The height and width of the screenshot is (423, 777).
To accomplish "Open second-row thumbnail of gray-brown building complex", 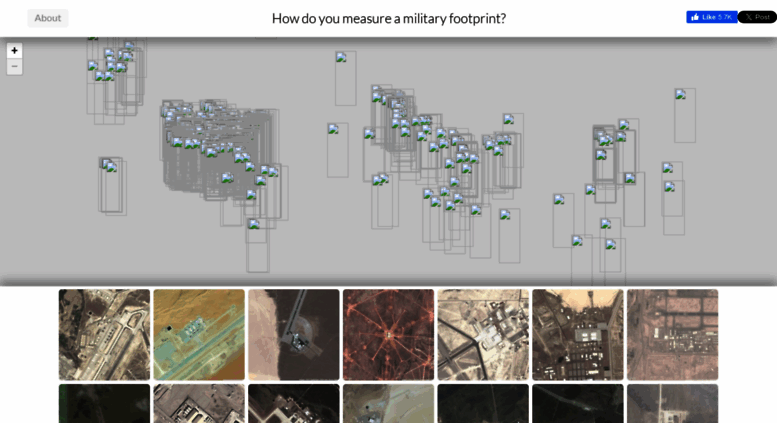I will 199,404.
